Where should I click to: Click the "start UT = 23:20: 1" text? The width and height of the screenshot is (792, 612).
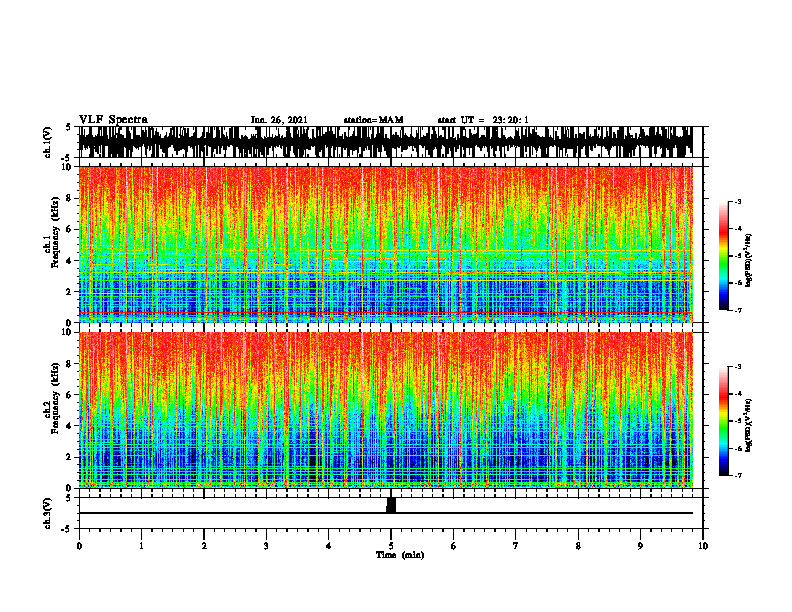click(483, 120)
